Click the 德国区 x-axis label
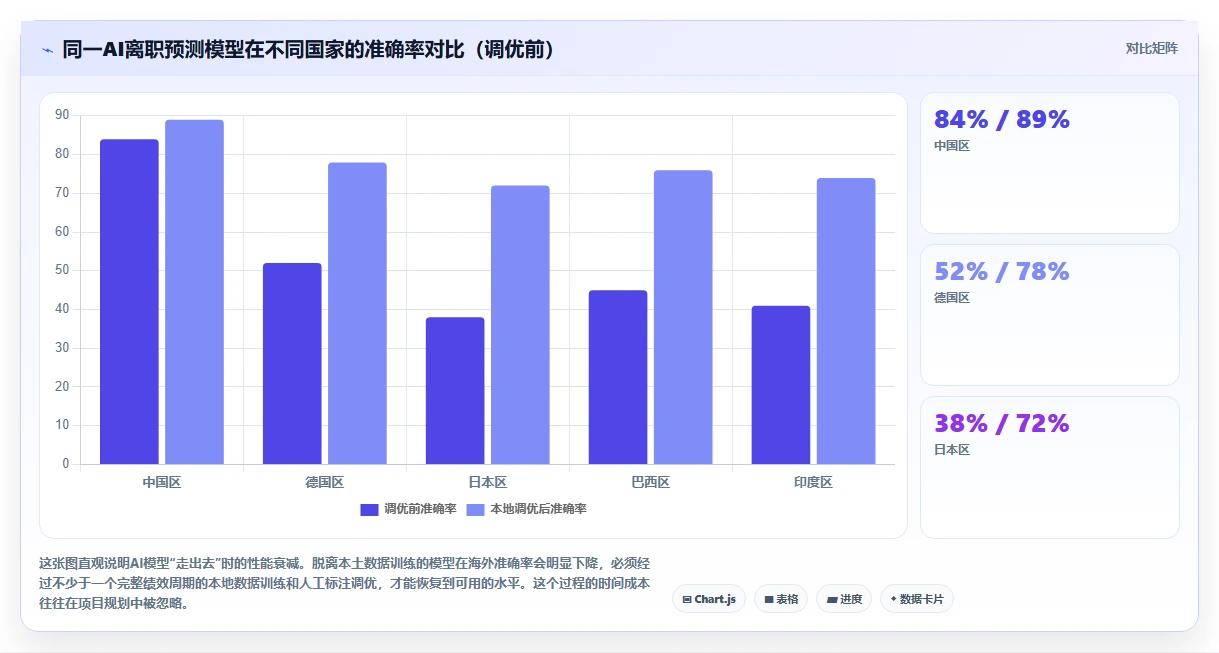The height and width of the screenshot is (653, 1219). click(325, 482)
